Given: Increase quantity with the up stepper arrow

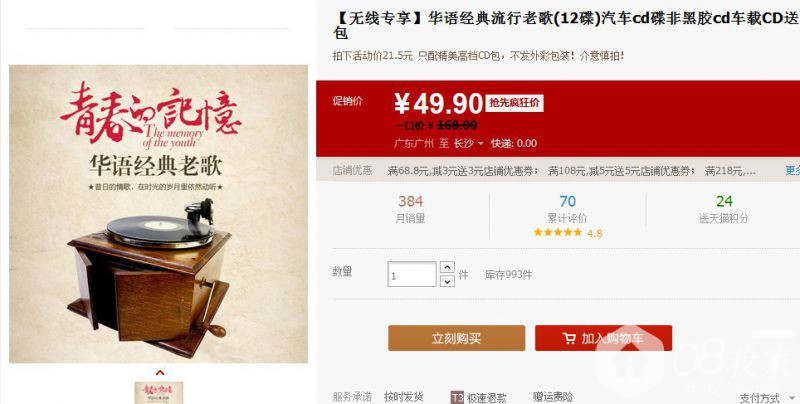Looking at the screenshot, I should (x=447, y=267).
